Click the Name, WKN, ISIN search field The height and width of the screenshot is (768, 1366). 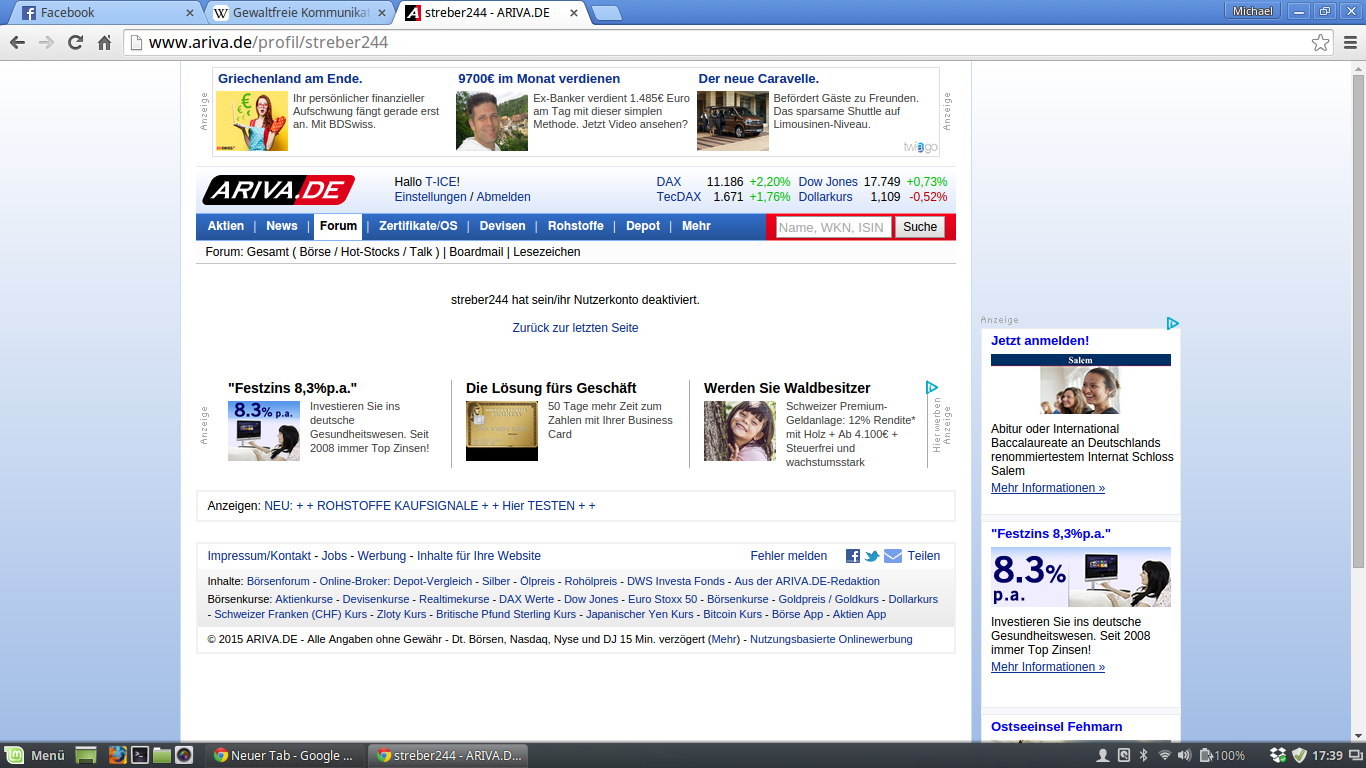(x=834, y=227)
